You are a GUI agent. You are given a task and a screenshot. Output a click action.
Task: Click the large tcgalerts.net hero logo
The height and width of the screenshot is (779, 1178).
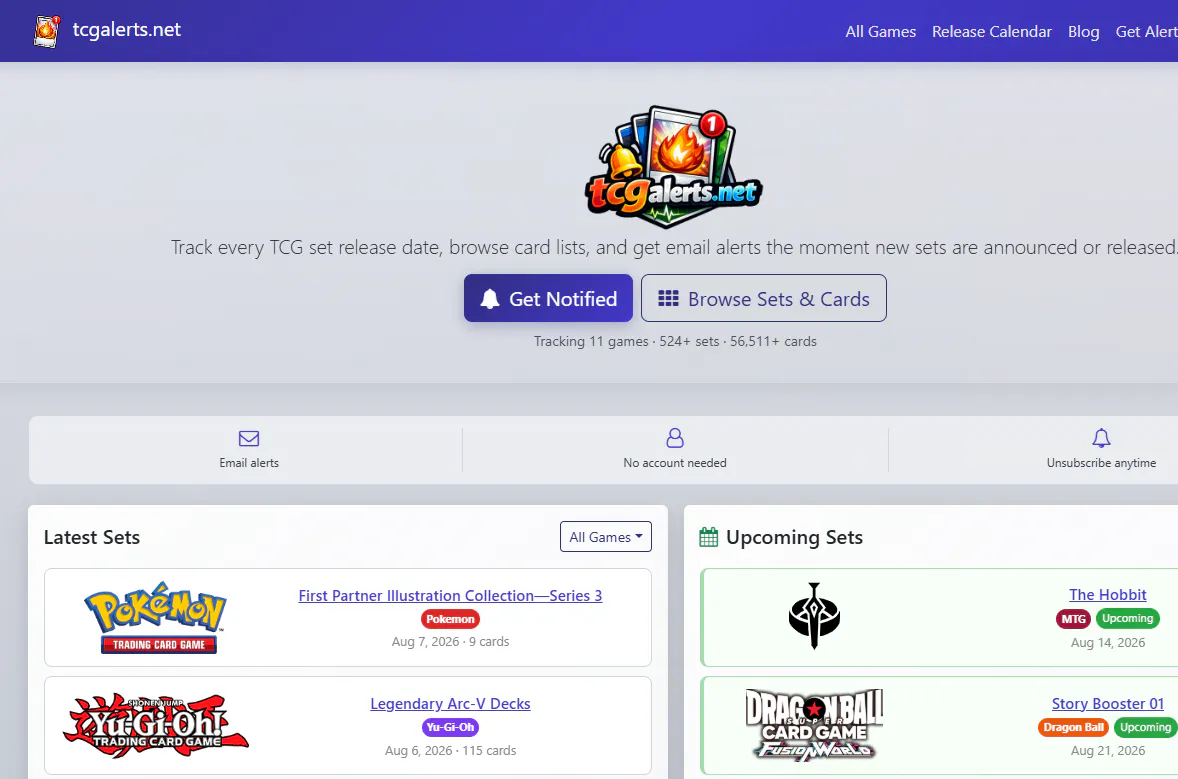coord(674,167)
